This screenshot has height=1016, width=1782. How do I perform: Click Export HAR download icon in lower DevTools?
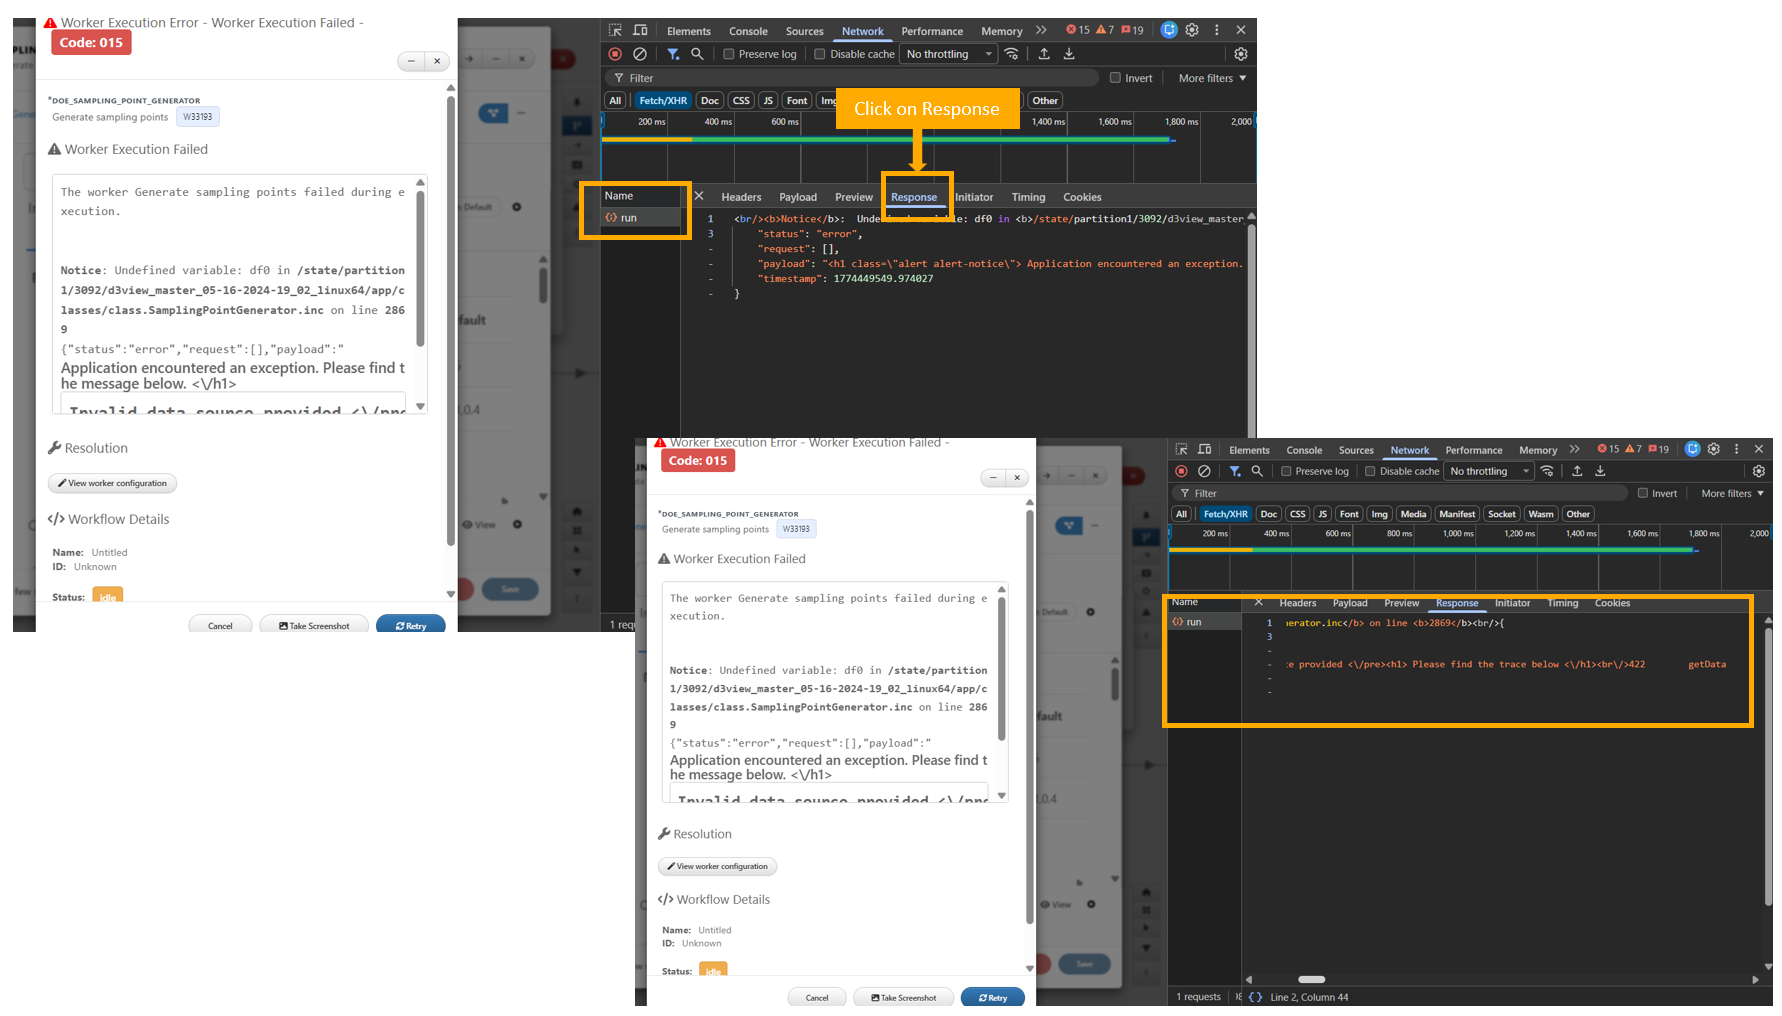1600,471
